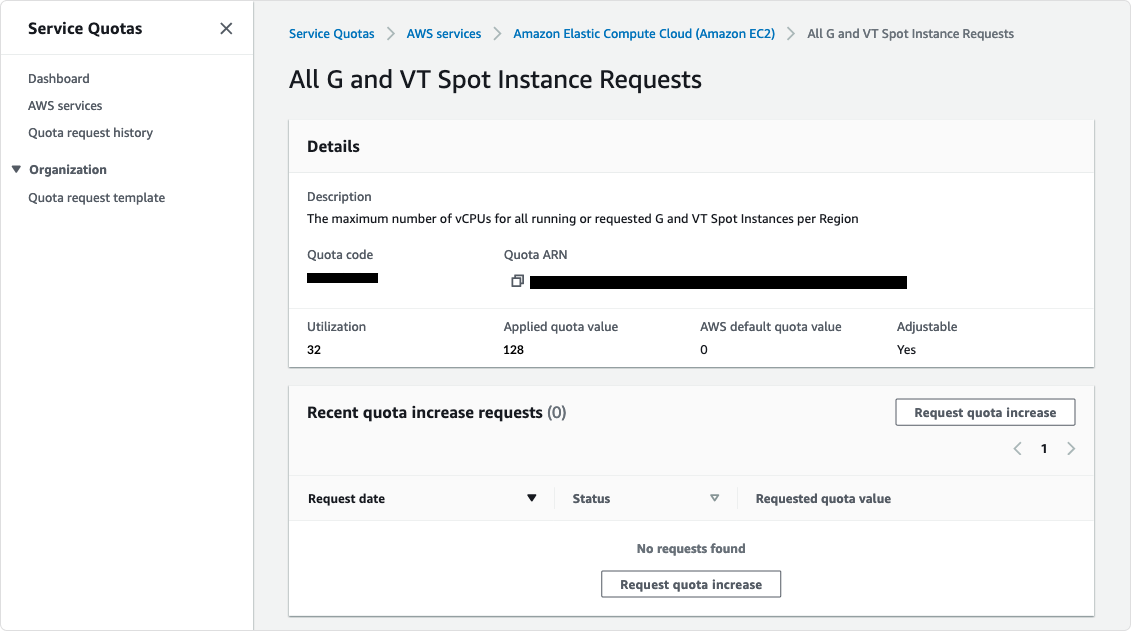View Quota request history
The image size is (1131, 631).
click(90, 132)
